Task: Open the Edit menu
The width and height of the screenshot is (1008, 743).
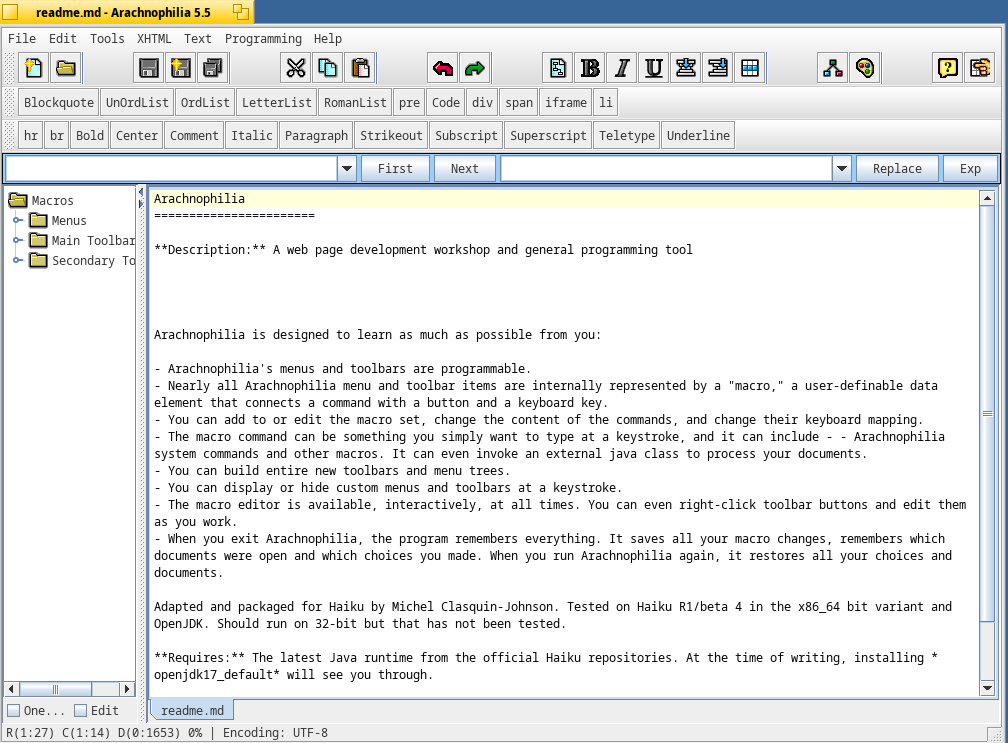Action: click(62, 39)
